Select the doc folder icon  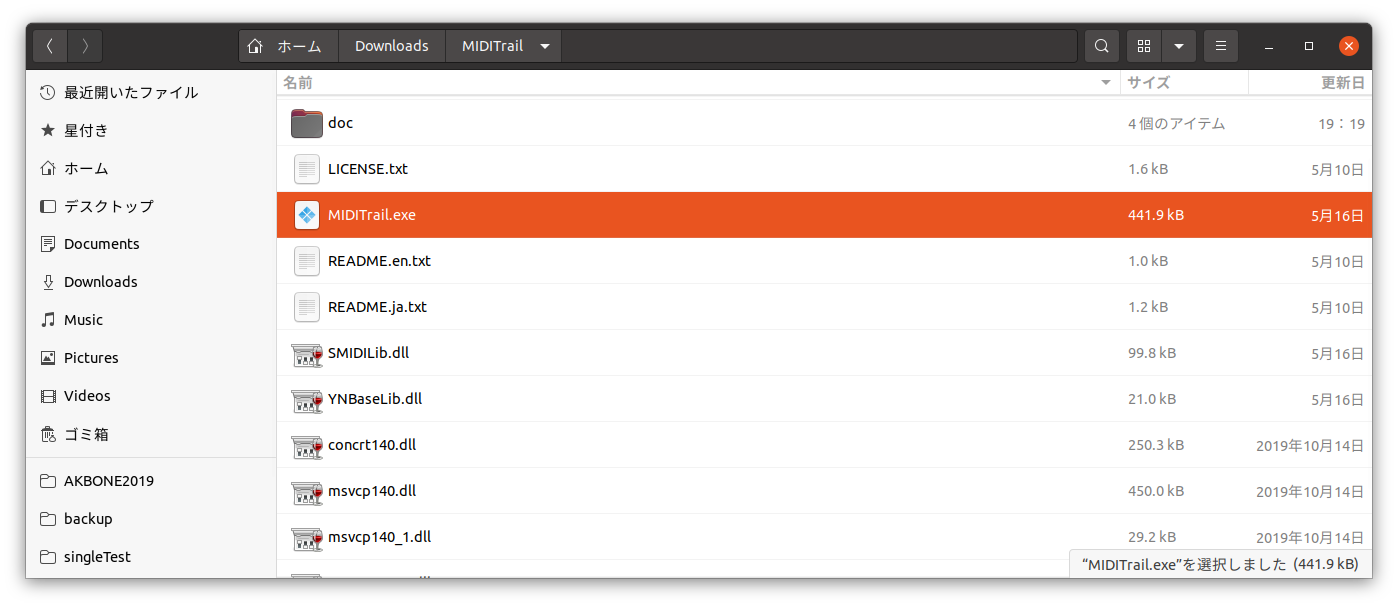tap(307, 123)
